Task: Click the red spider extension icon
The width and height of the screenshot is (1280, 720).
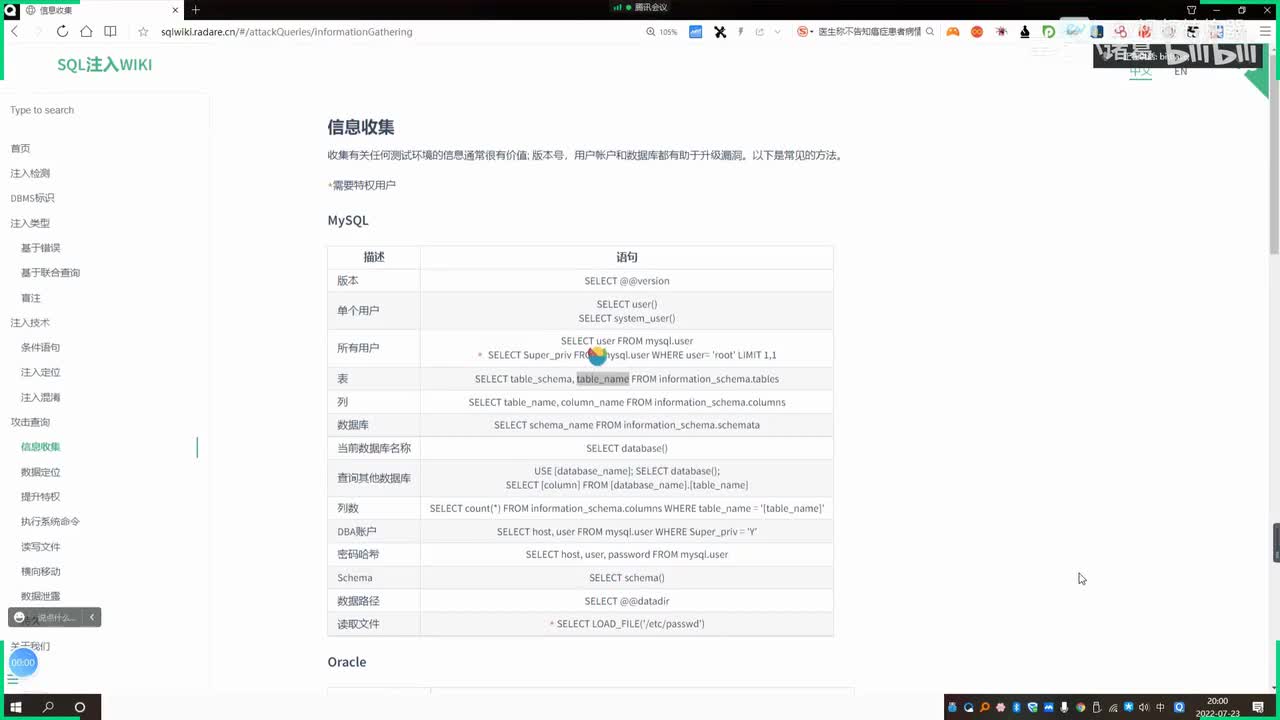Action: coord(1001,32)
